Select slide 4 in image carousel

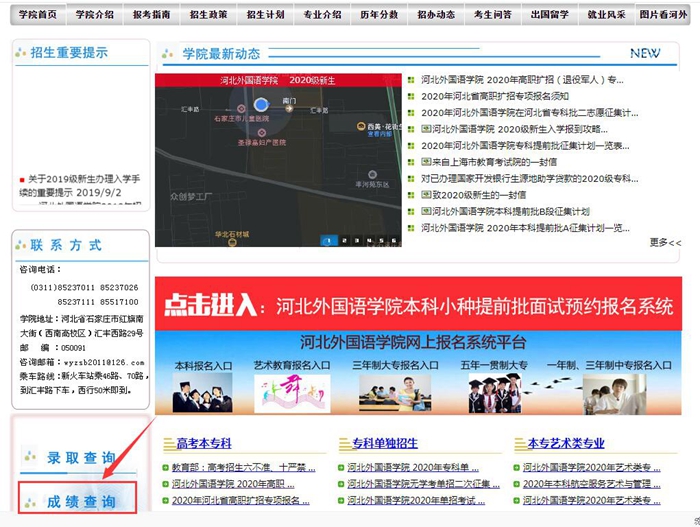(369, 241)
